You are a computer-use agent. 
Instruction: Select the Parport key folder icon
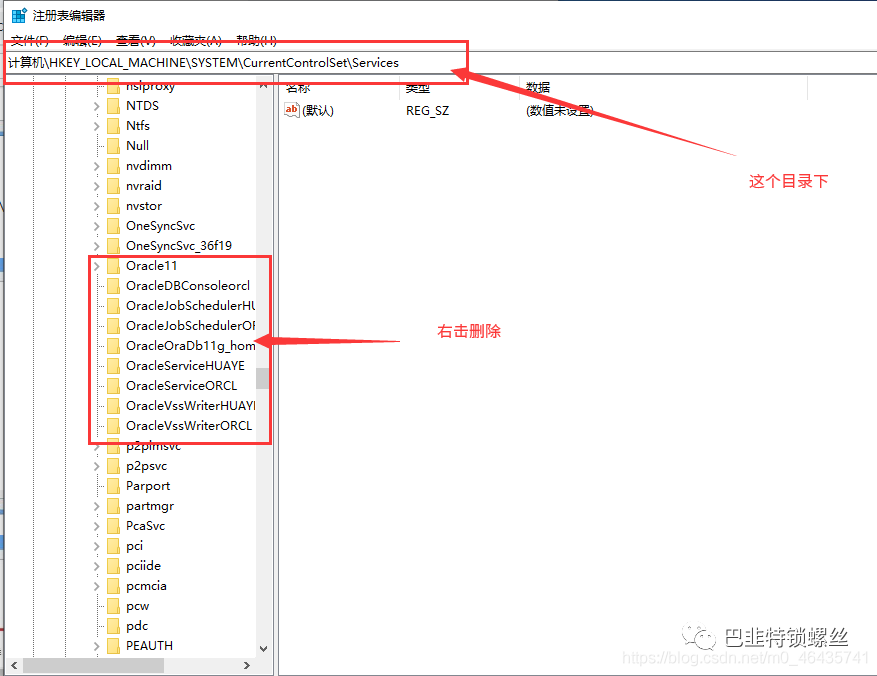(113, 486)
